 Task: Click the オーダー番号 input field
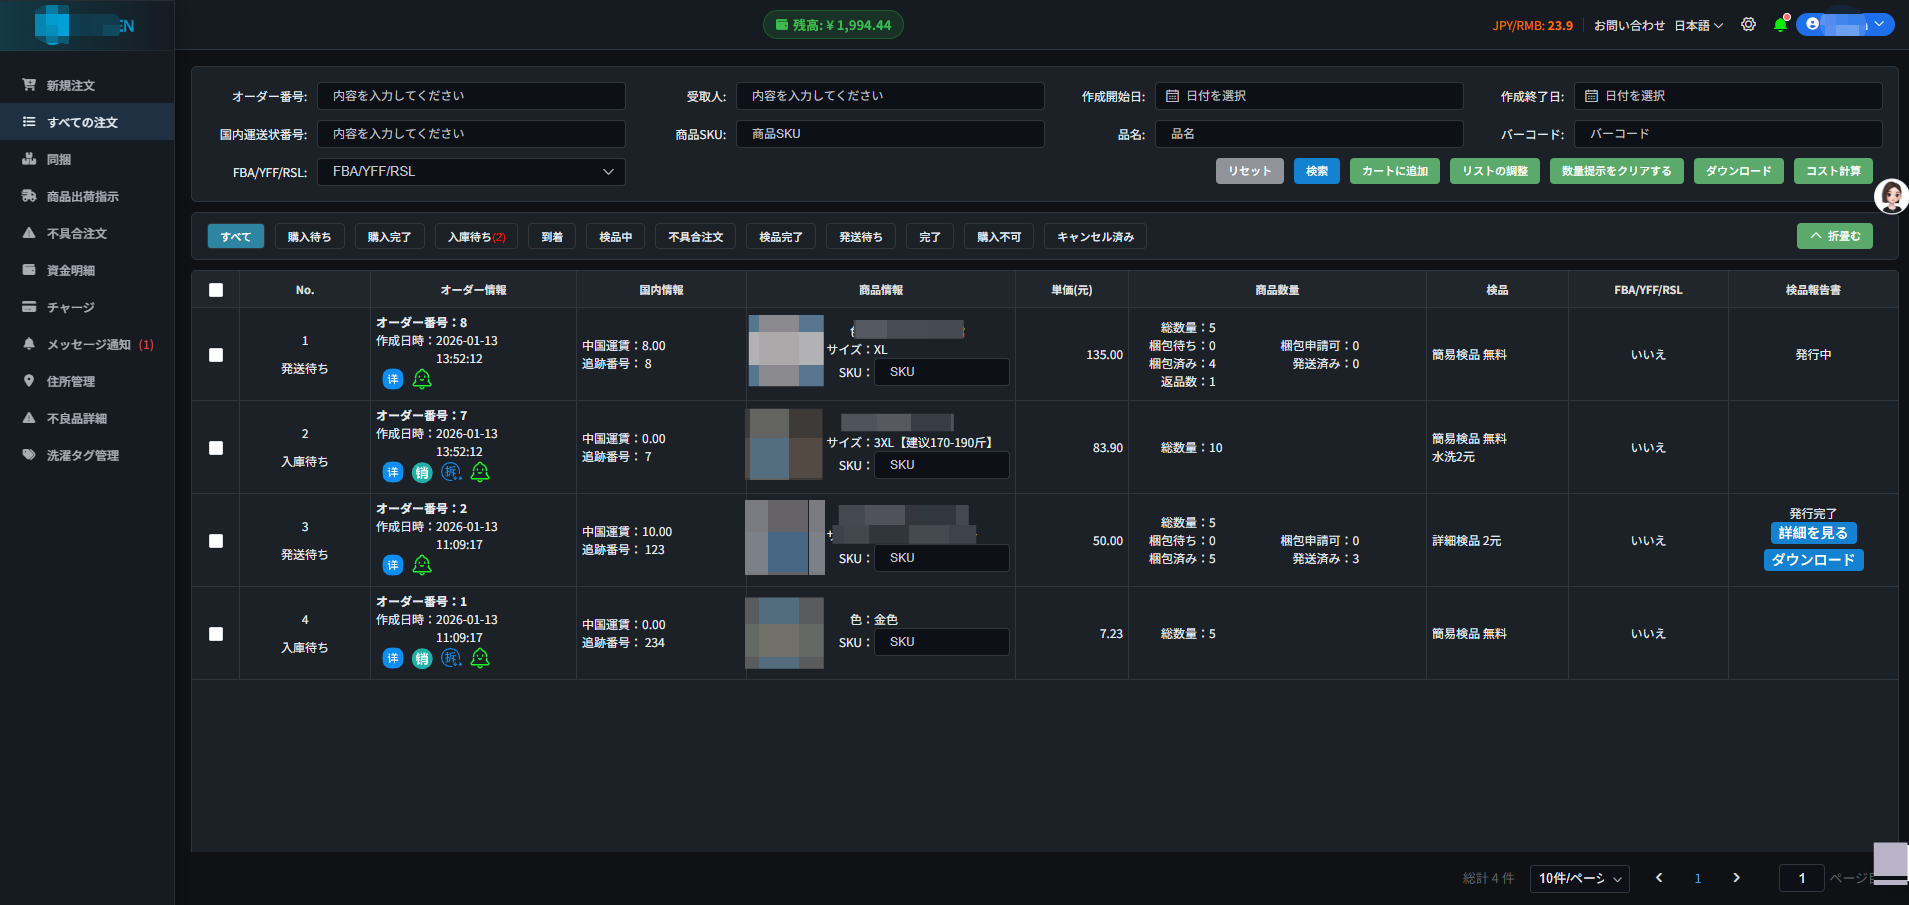click(x=471, y=96)
